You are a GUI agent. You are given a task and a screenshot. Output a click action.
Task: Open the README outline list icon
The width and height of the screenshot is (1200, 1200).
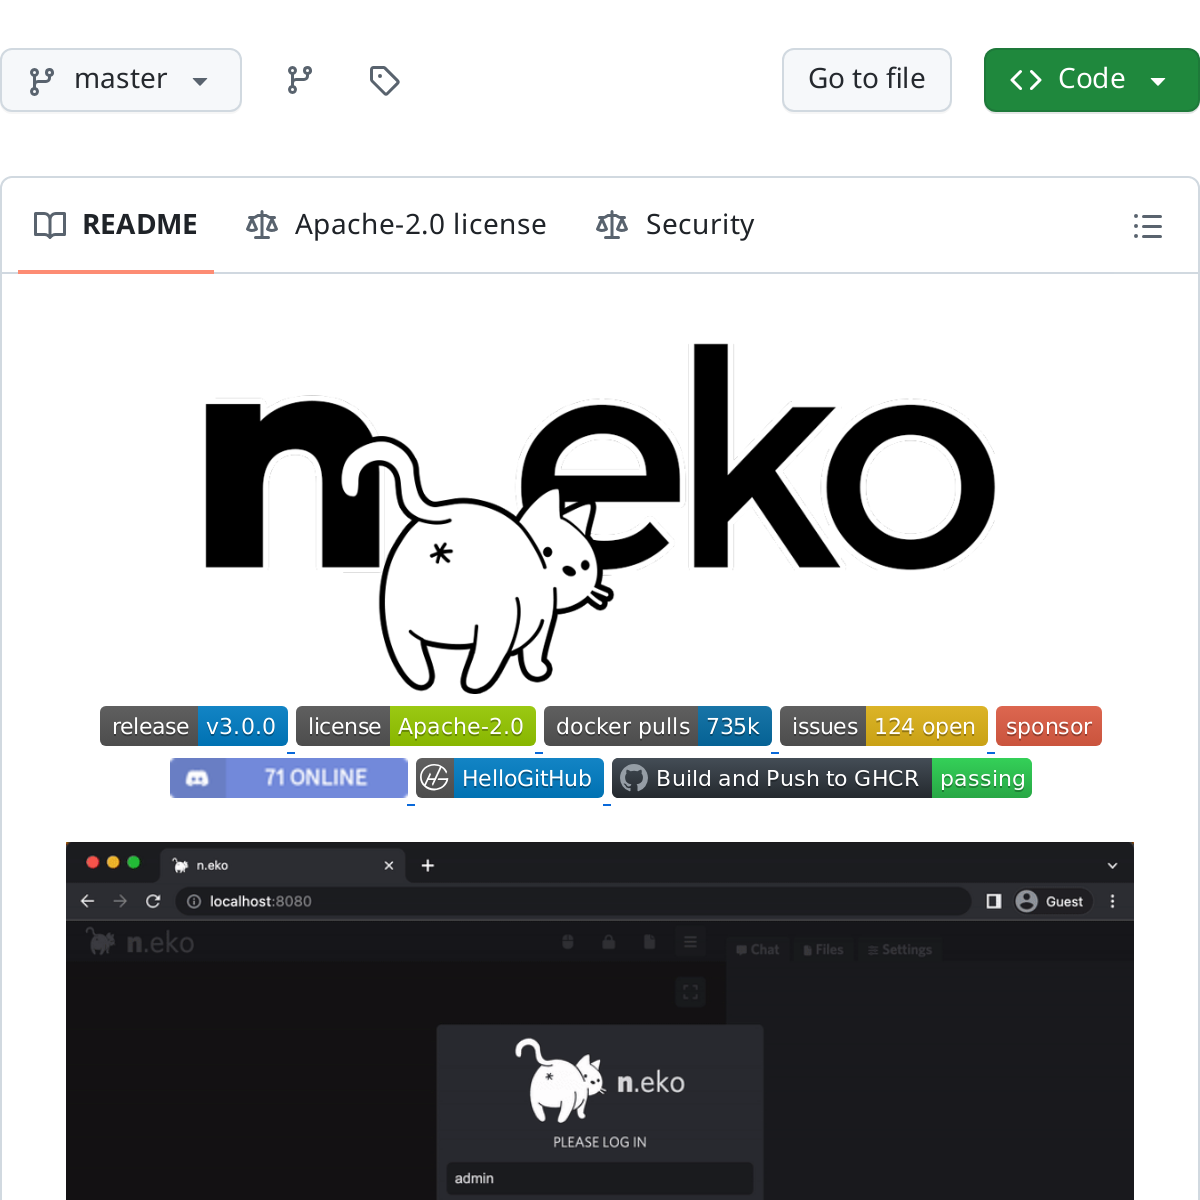[1148, 226]
